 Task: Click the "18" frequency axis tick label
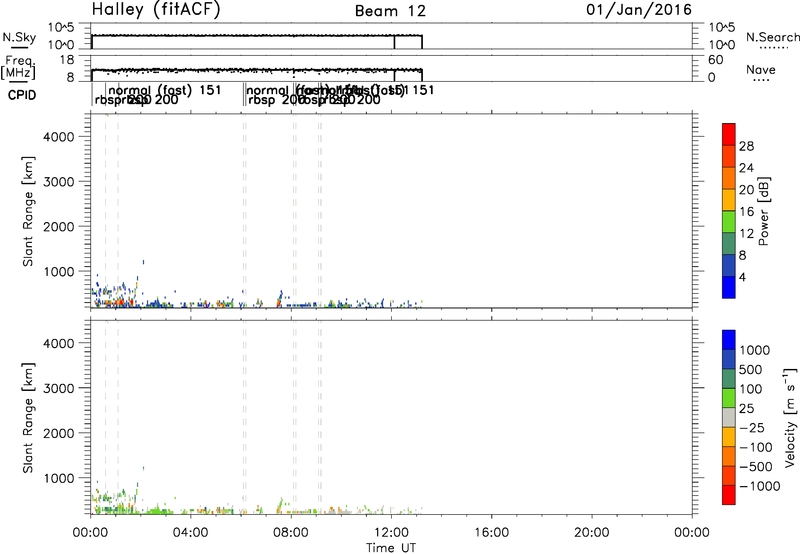[67, 60]
